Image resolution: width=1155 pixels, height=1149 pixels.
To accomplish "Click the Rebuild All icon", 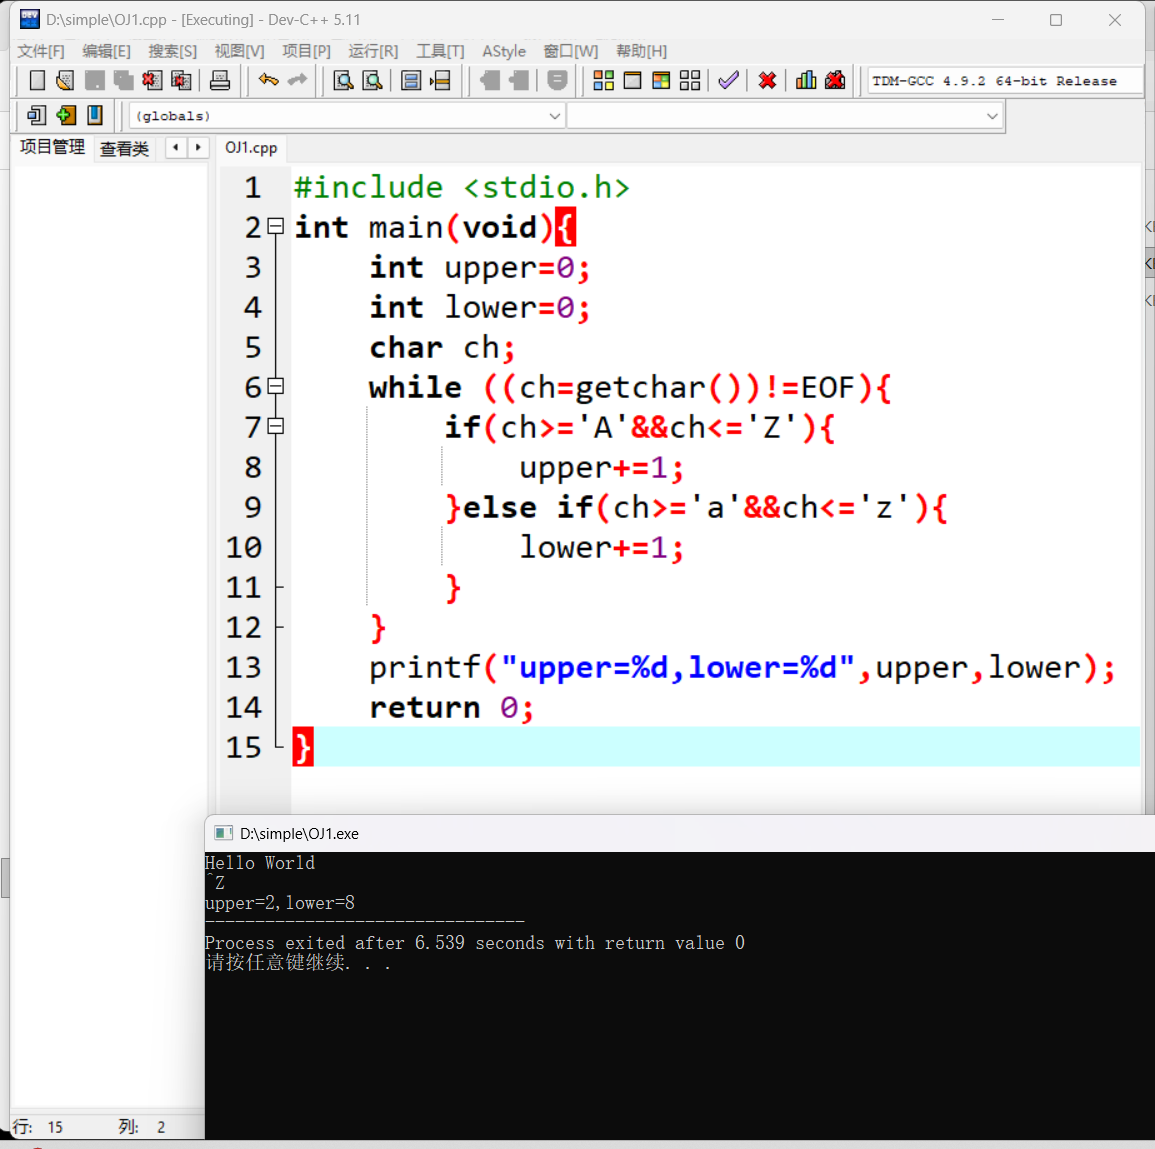I will click(x=690, y=80).
